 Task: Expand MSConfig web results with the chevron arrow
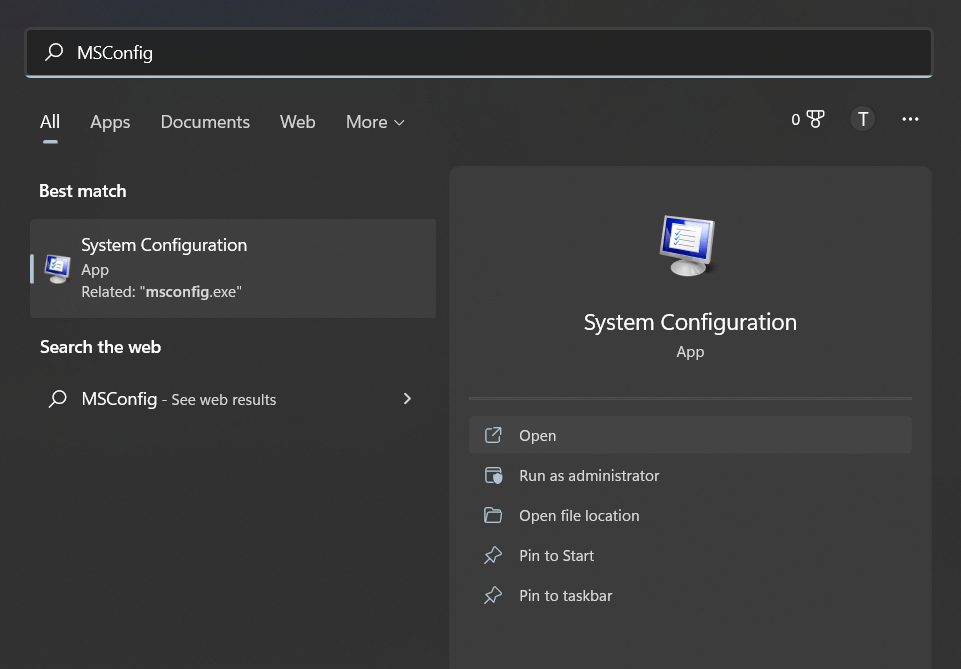point(407,399)
